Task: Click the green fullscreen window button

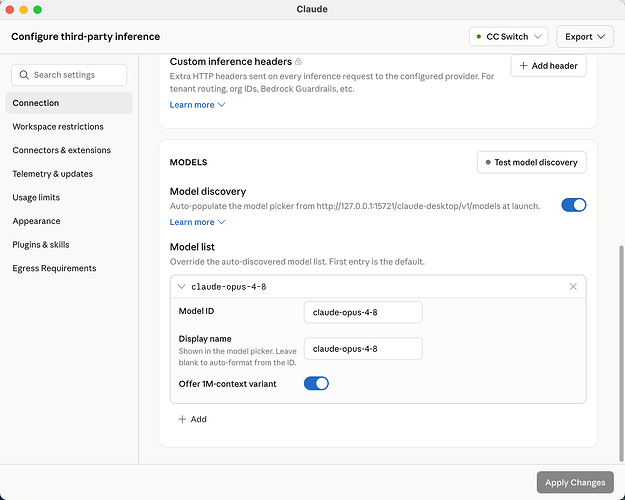Action: tap(37, 10)
